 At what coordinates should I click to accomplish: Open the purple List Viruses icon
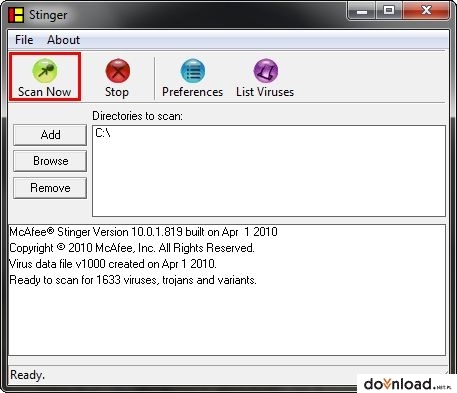266,71
